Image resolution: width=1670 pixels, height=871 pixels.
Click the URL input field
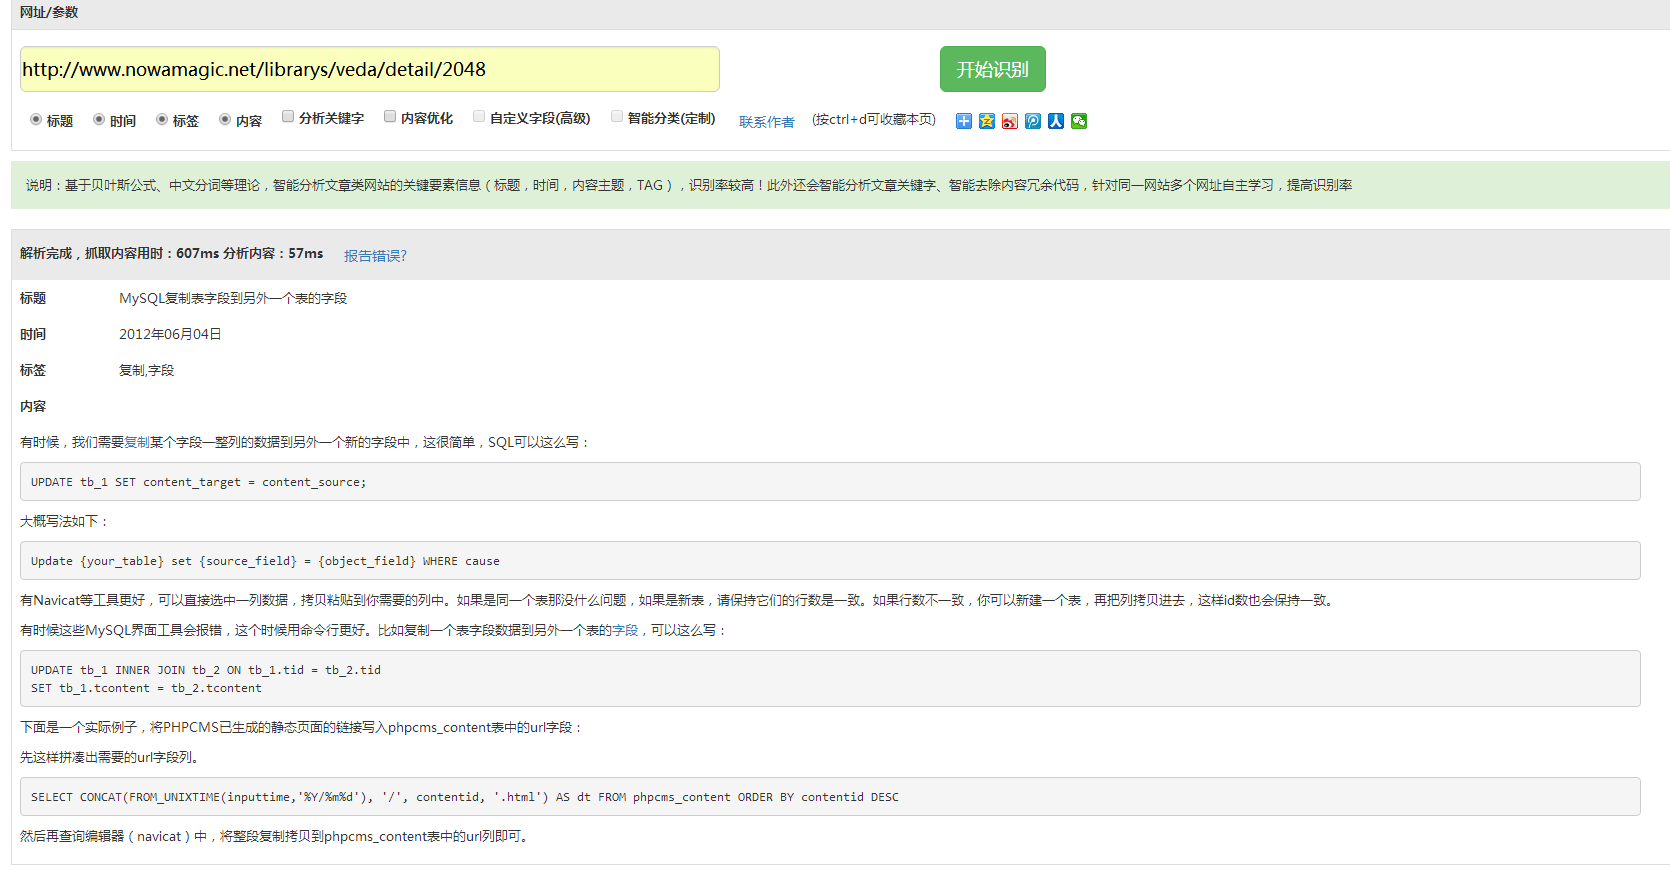click(370, 69)
